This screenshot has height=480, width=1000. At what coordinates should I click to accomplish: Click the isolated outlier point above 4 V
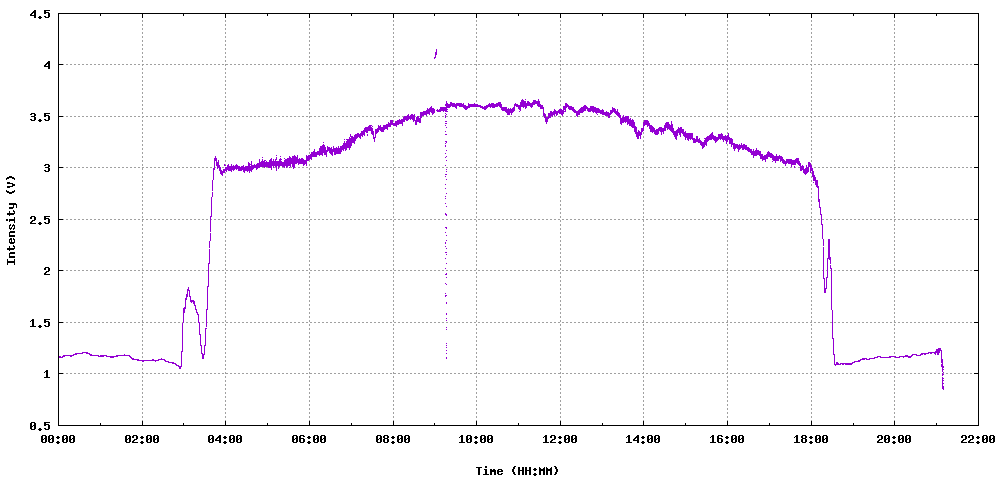(436, 54)
